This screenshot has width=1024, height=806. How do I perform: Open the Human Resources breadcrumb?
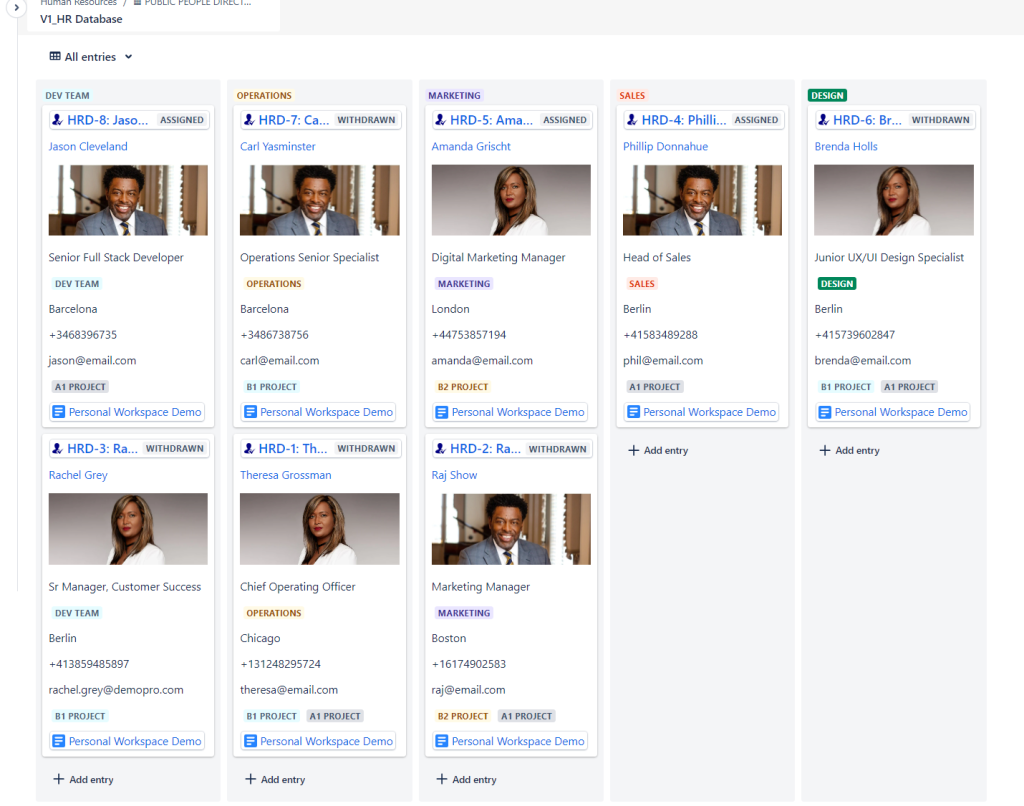(x=78, y=4)
